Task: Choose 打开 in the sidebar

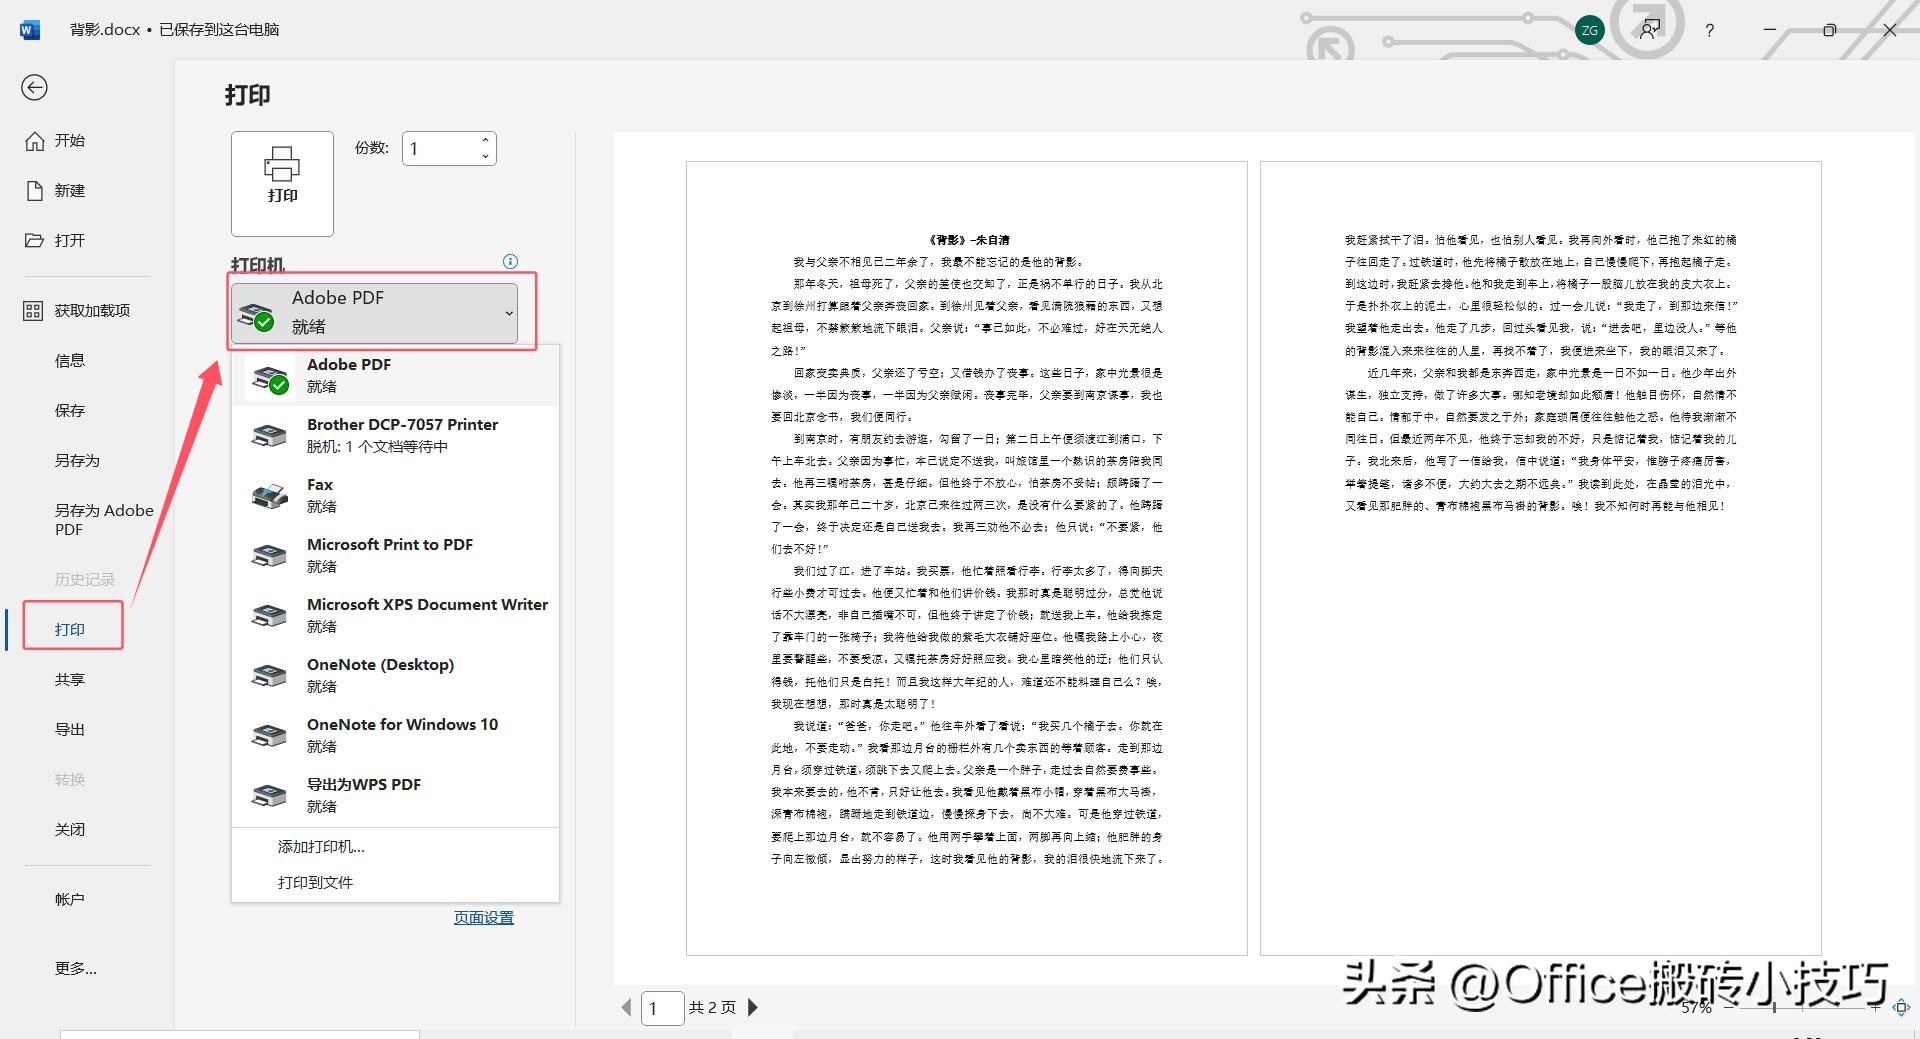Action: point(56,241)
